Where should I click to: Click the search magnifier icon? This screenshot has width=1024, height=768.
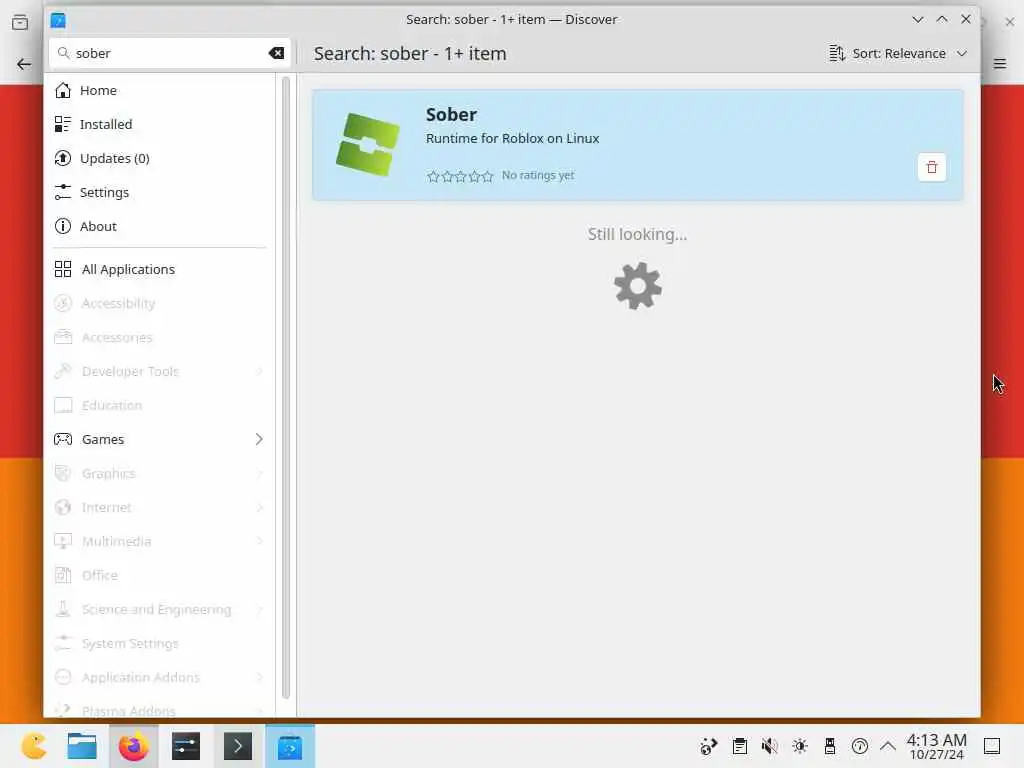point(63,53)
